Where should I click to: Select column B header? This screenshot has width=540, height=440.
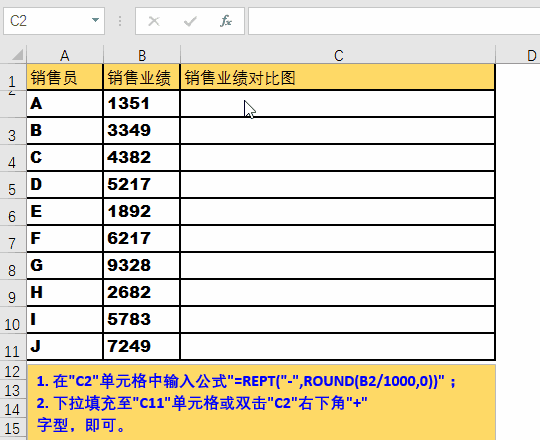tap(142, 55)
